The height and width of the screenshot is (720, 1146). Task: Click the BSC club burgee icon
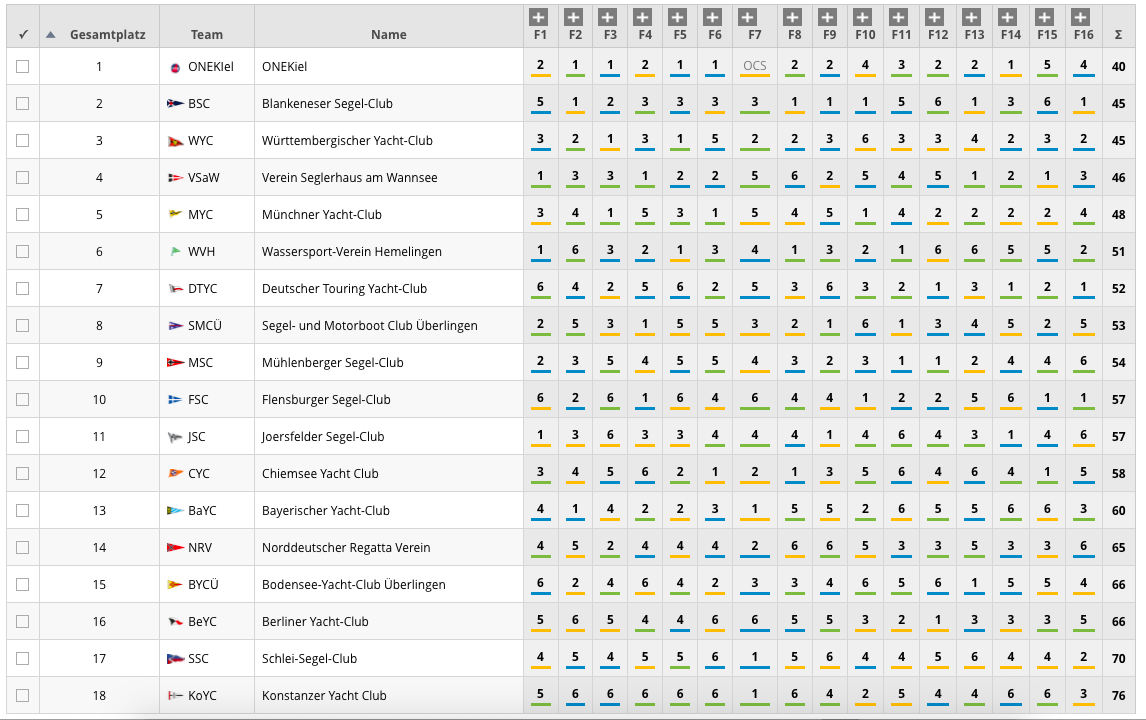176,104
